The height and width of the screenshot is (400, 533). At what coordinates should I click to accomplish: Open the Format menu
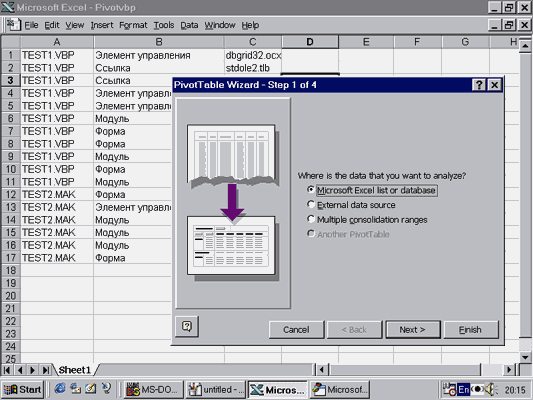tap(133, 25)
